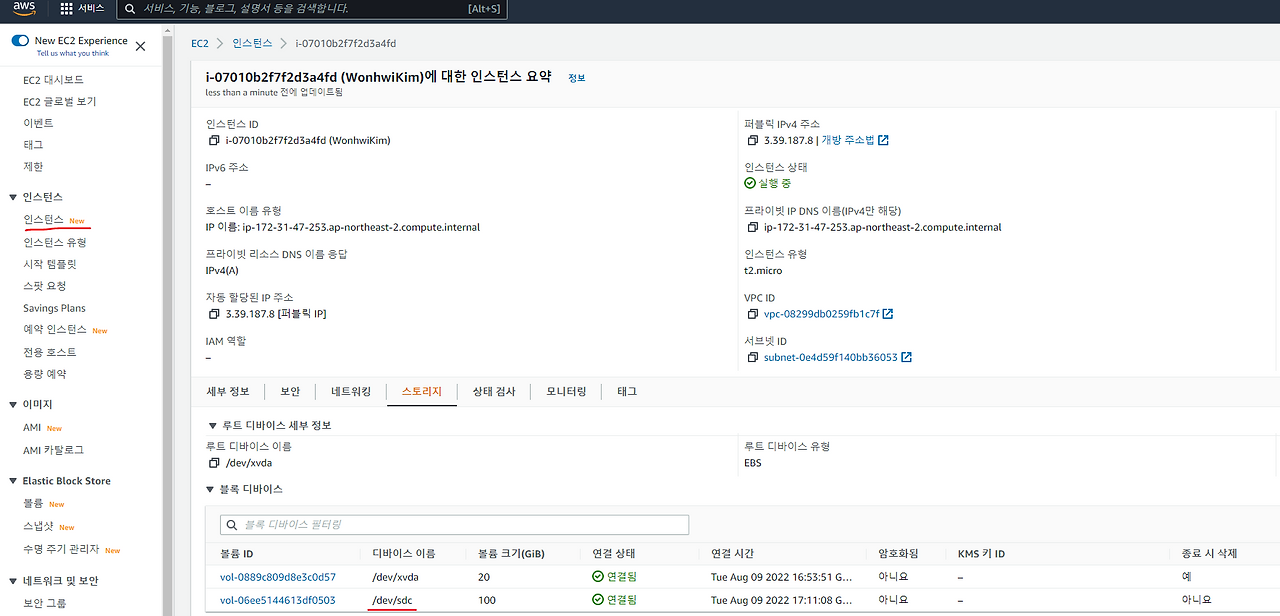Open AMI 카탈로그 in sidebar

click(54, 450)
